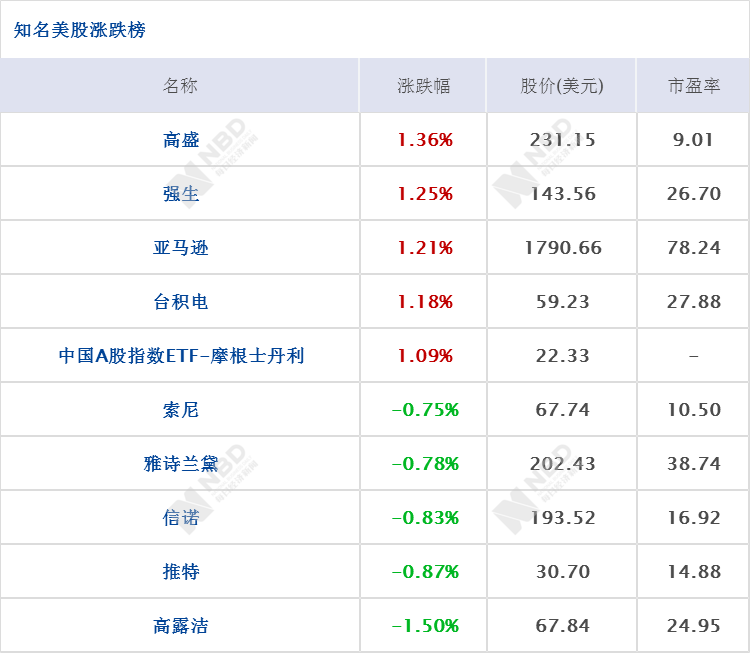Click the -0.83% change value
Screen dimensions: 750x653
tap(425, 518)
